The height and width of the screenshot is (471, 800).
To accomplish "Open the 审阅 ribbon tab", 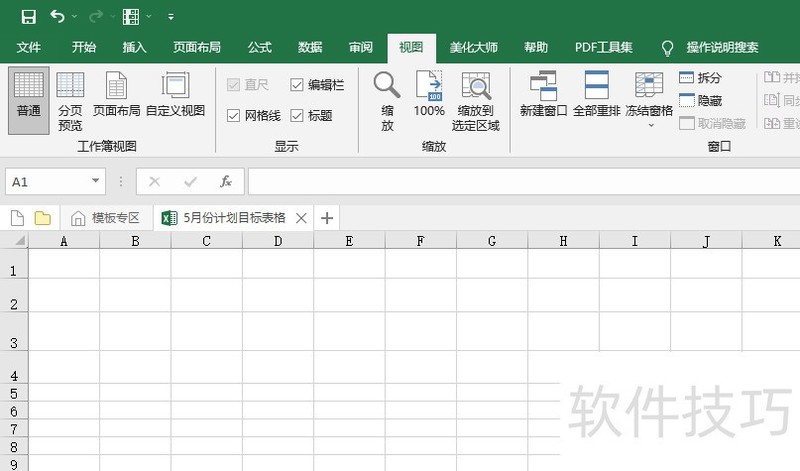I will 361,47.
